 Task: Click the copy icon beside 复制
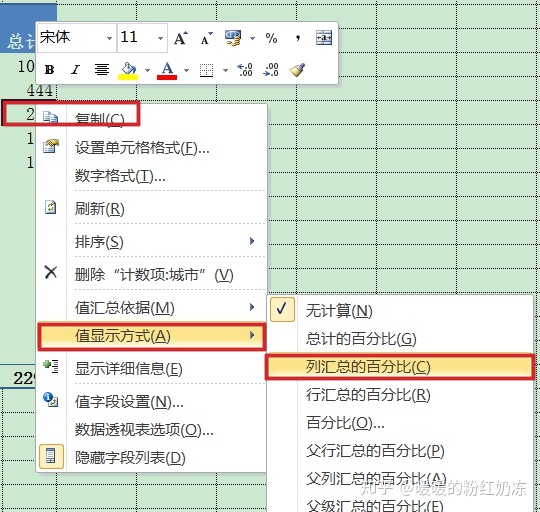pos(51,118)
